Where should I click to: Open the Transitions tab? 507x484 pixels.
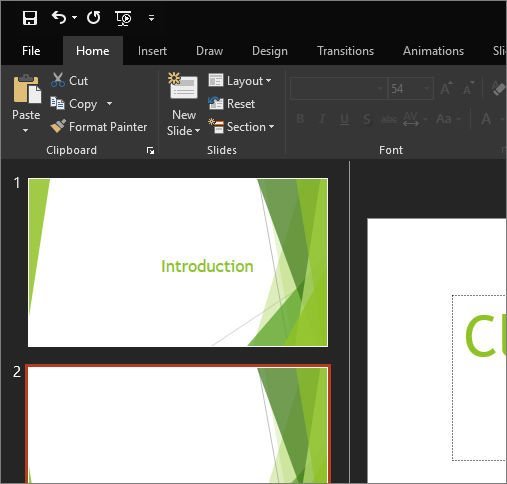[345, 51]
